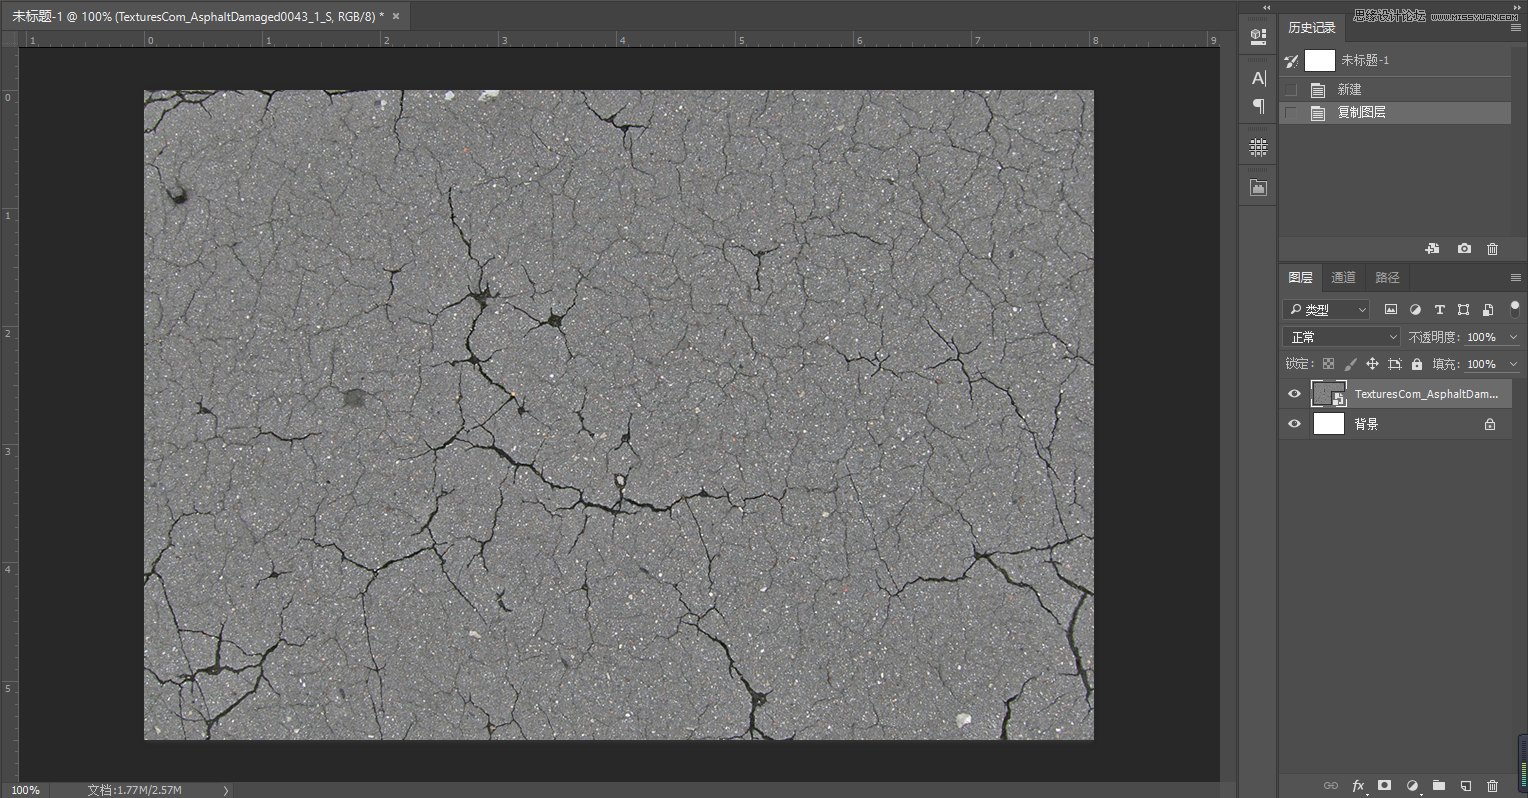The image size is (1528, 798).
Task: Open the Libraries panel icon in dock
Action: pos(1258,187)
